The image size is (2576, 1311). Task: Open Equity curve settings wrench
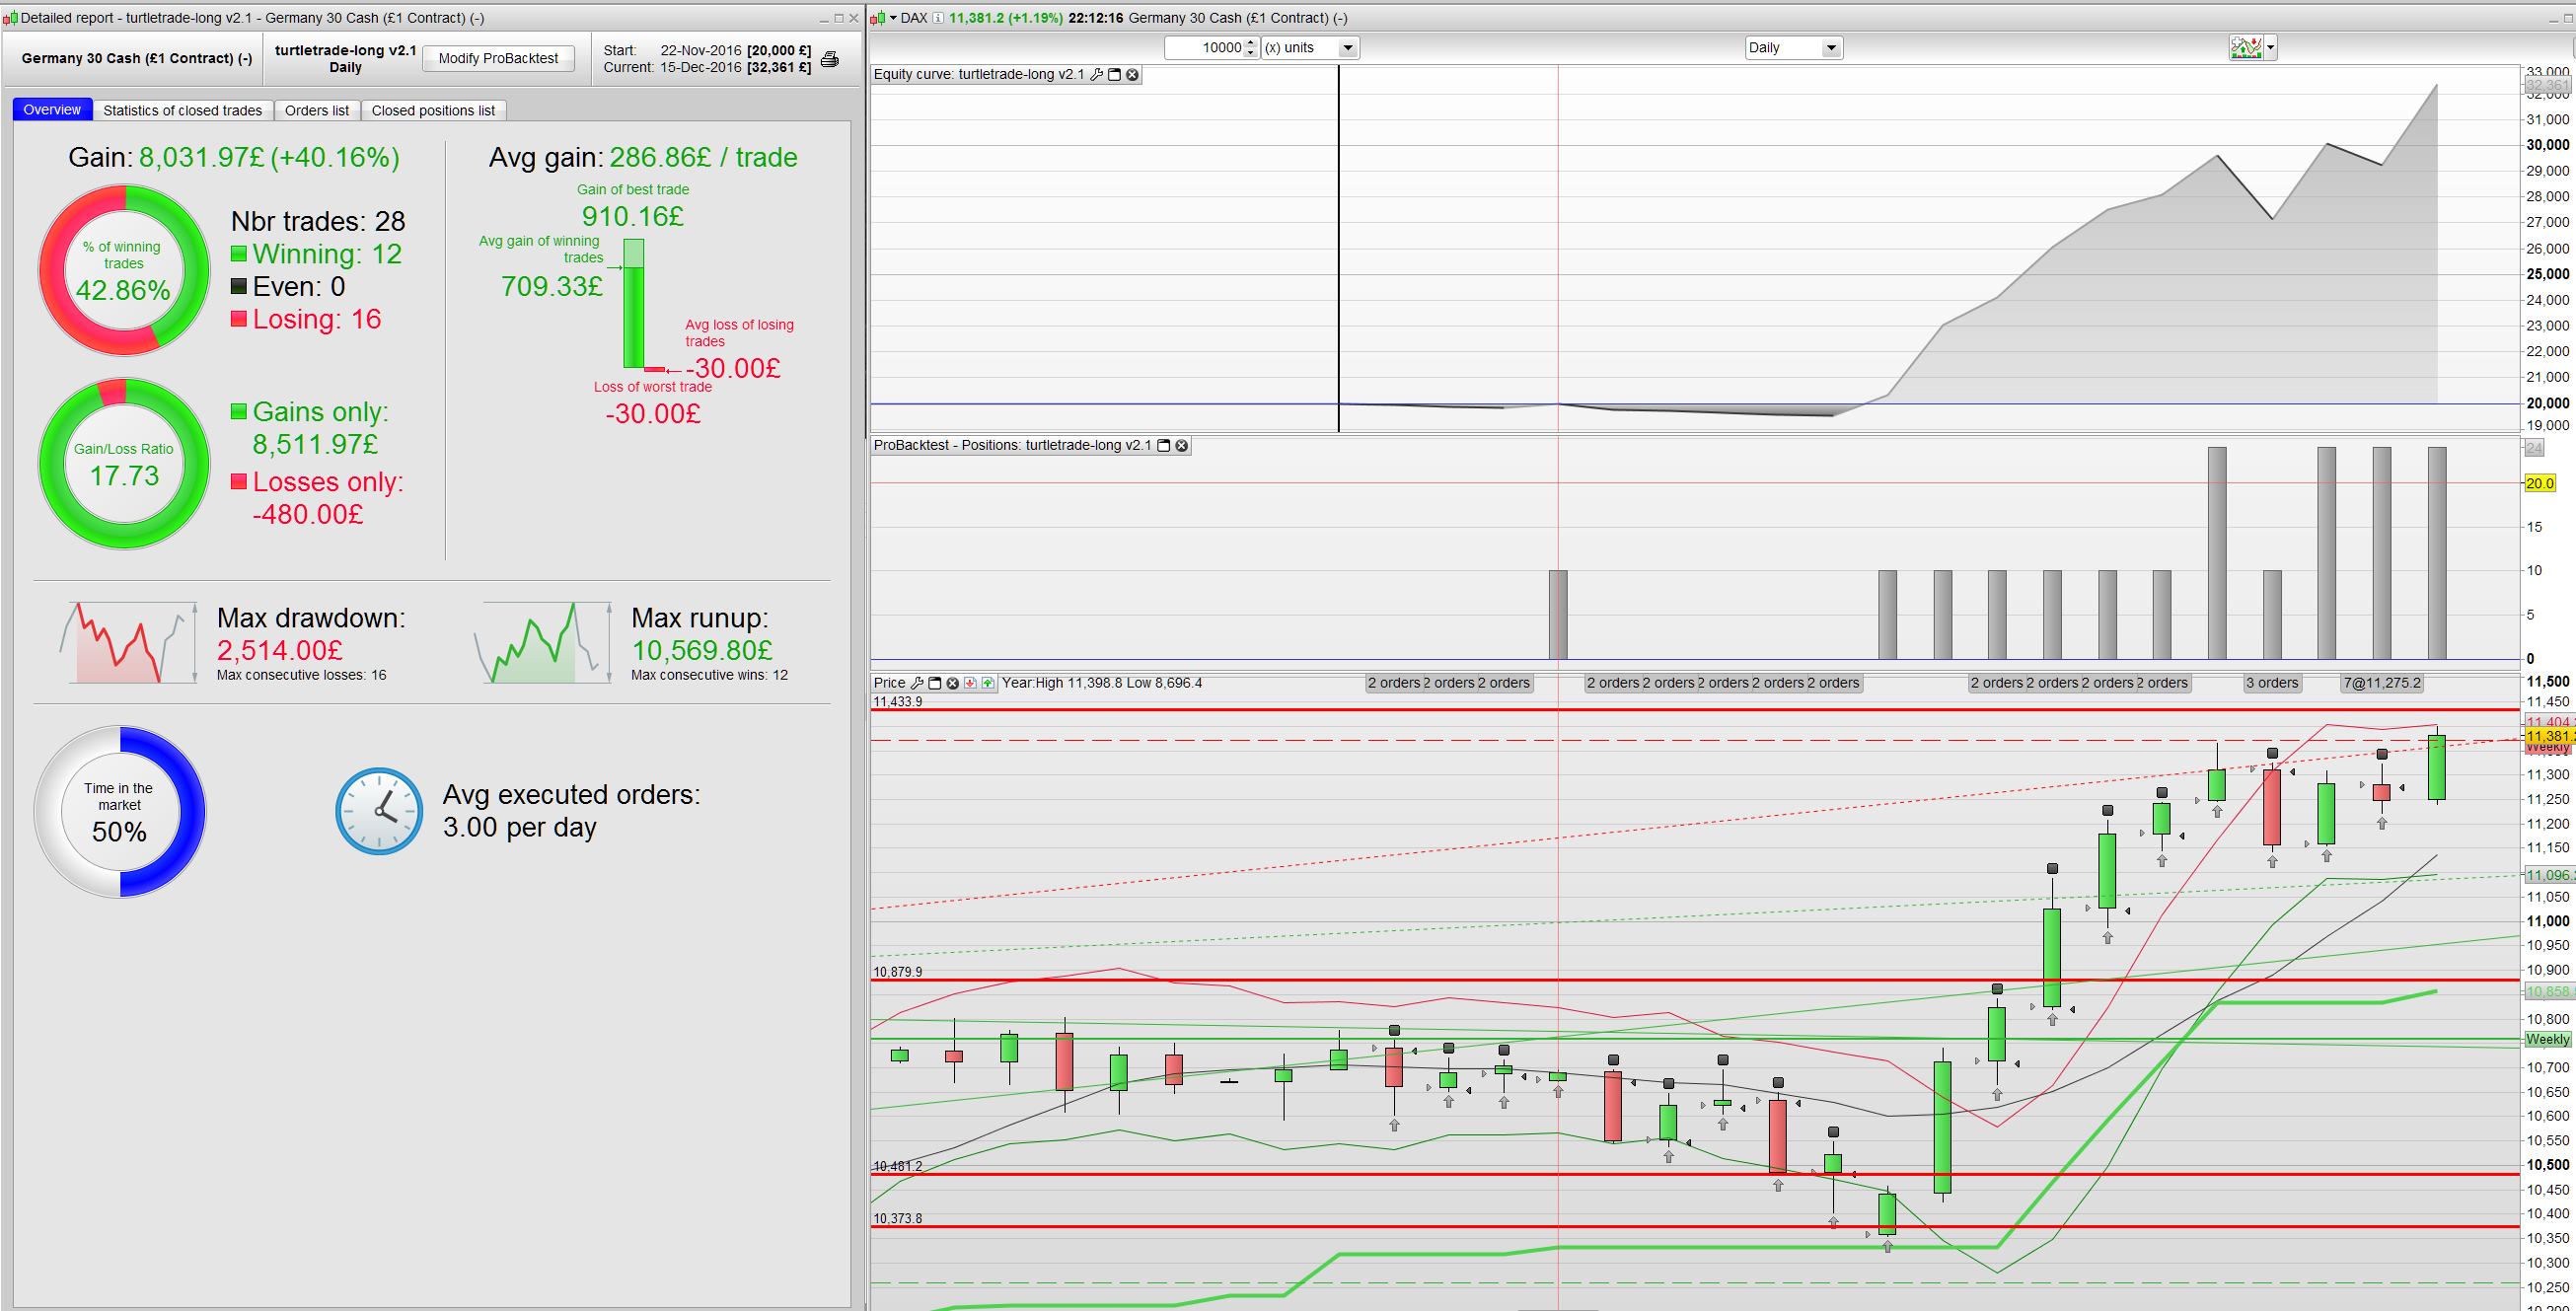point(1096,75)
